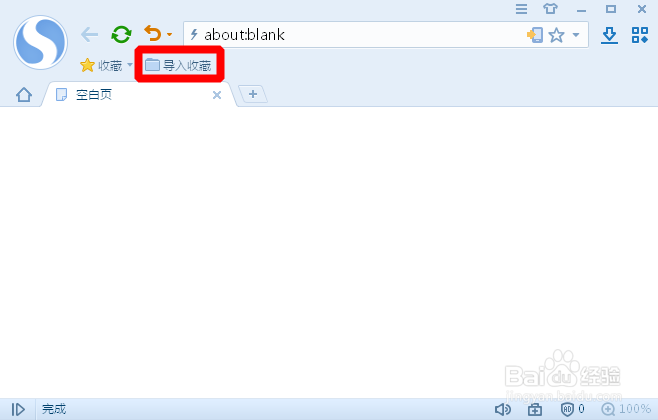The height and width of the screenshot is (420, 658).
Task: Open the browser repair first-aid kit icon
Action: (535, 409)
